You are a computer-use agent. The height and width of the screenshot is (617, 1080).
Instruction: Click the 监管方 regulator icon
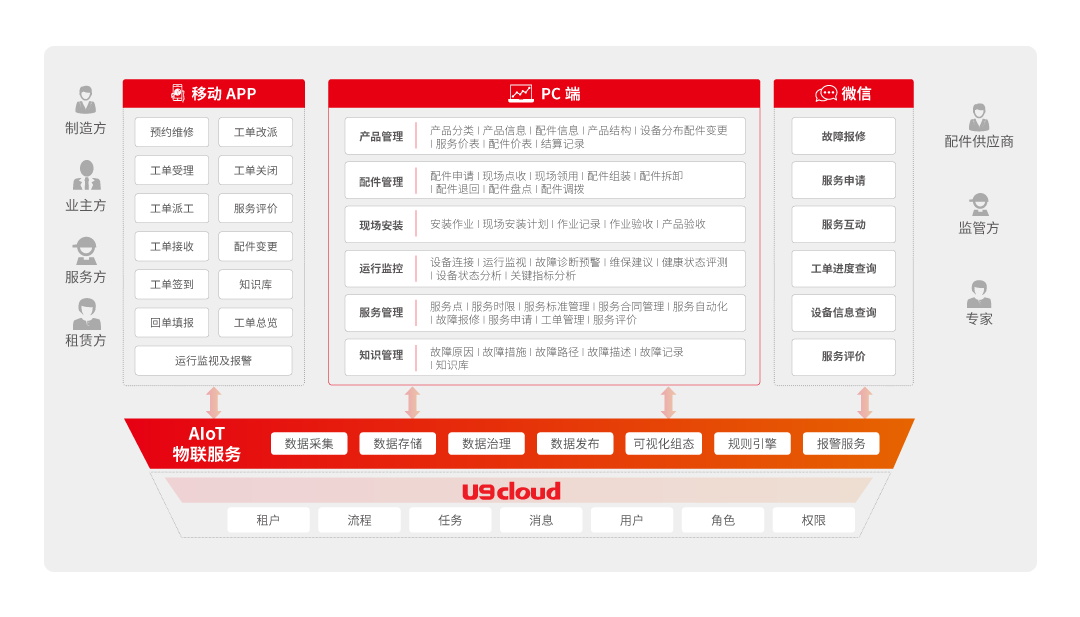pyautogui.click(x=978, y=204)
